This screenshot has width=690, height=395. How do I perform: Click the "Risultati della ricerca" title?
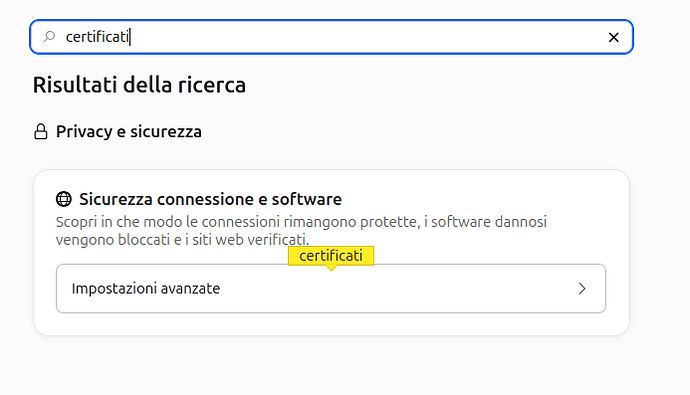(139, 85)
